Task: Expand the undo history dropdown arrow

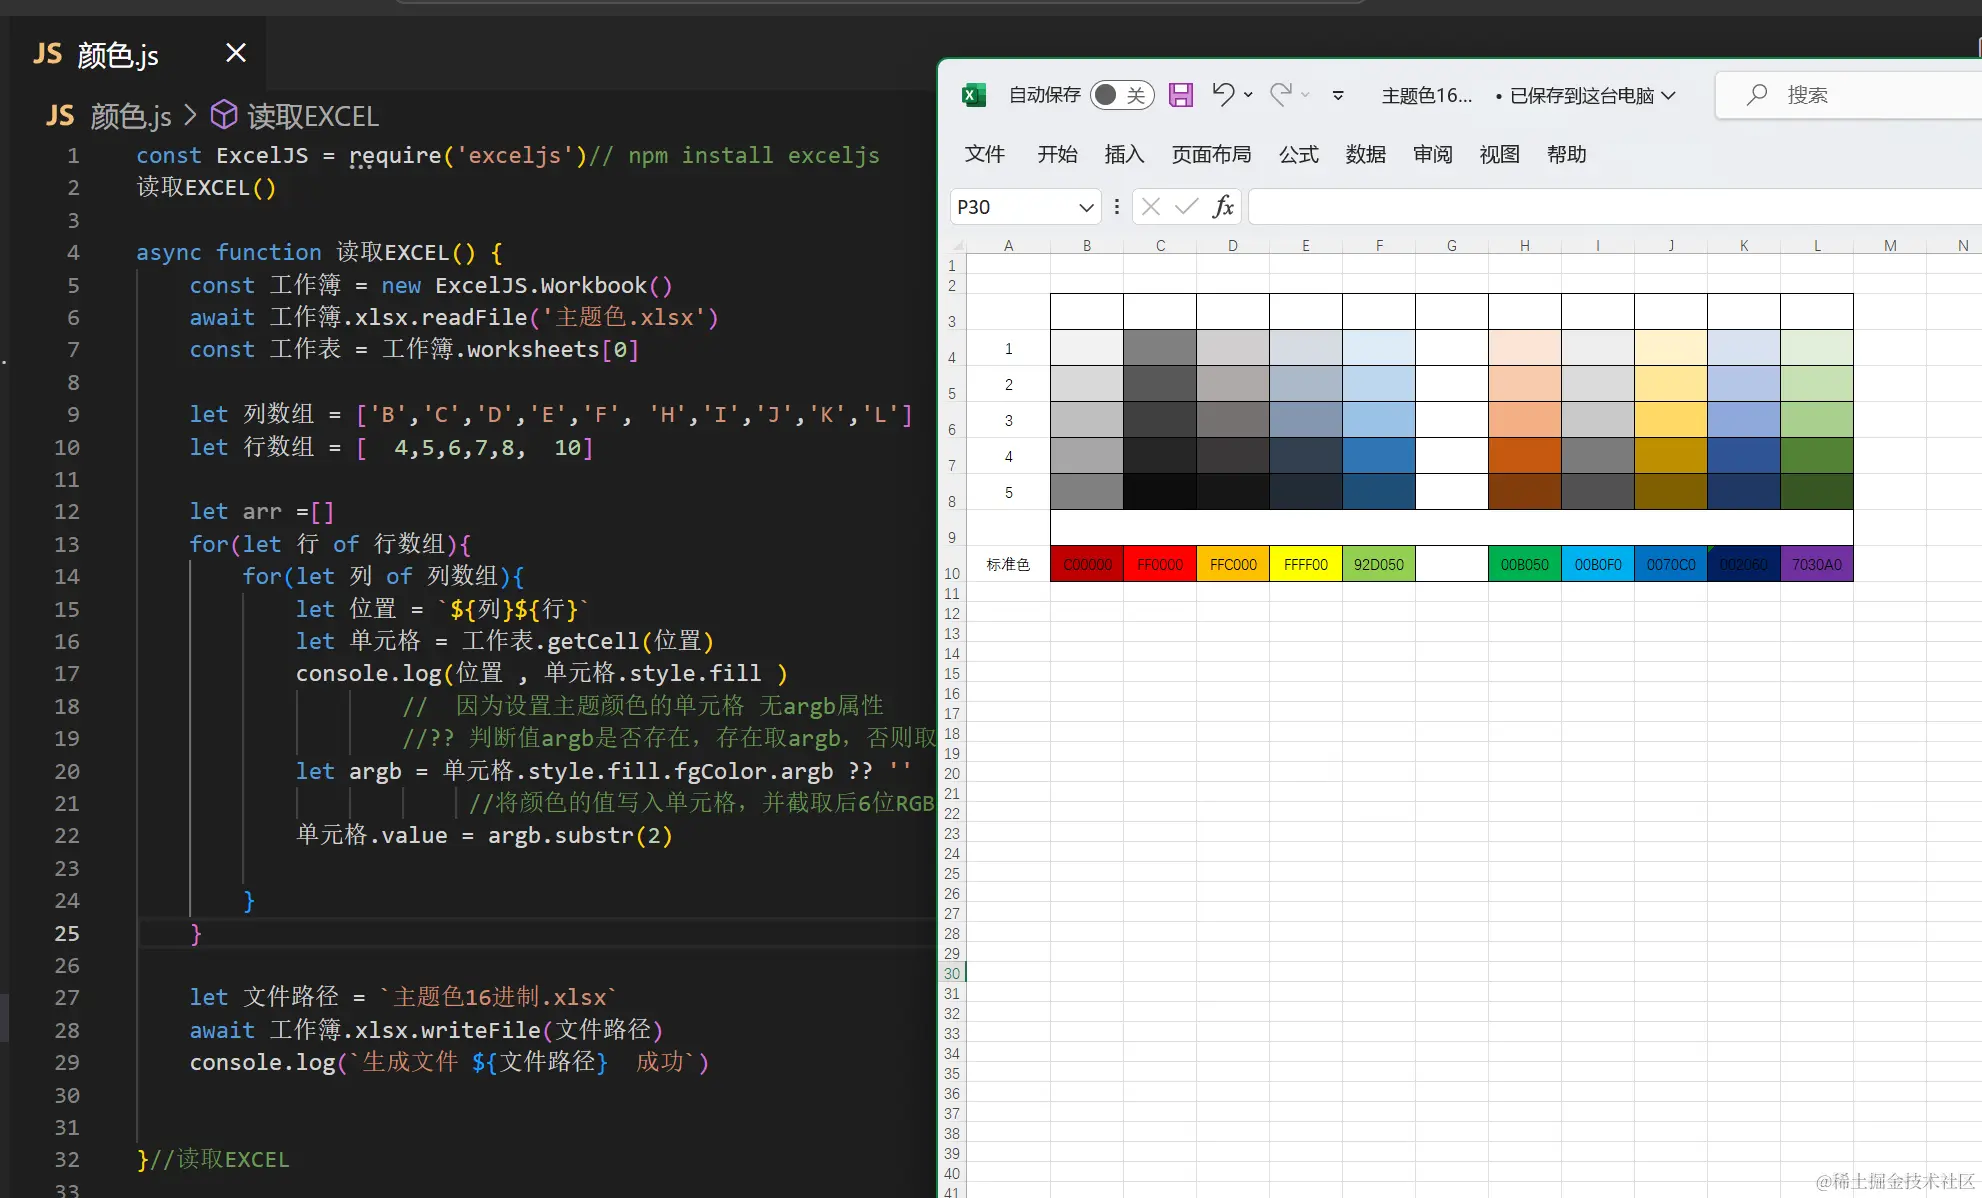Action: click(1248, 95)
